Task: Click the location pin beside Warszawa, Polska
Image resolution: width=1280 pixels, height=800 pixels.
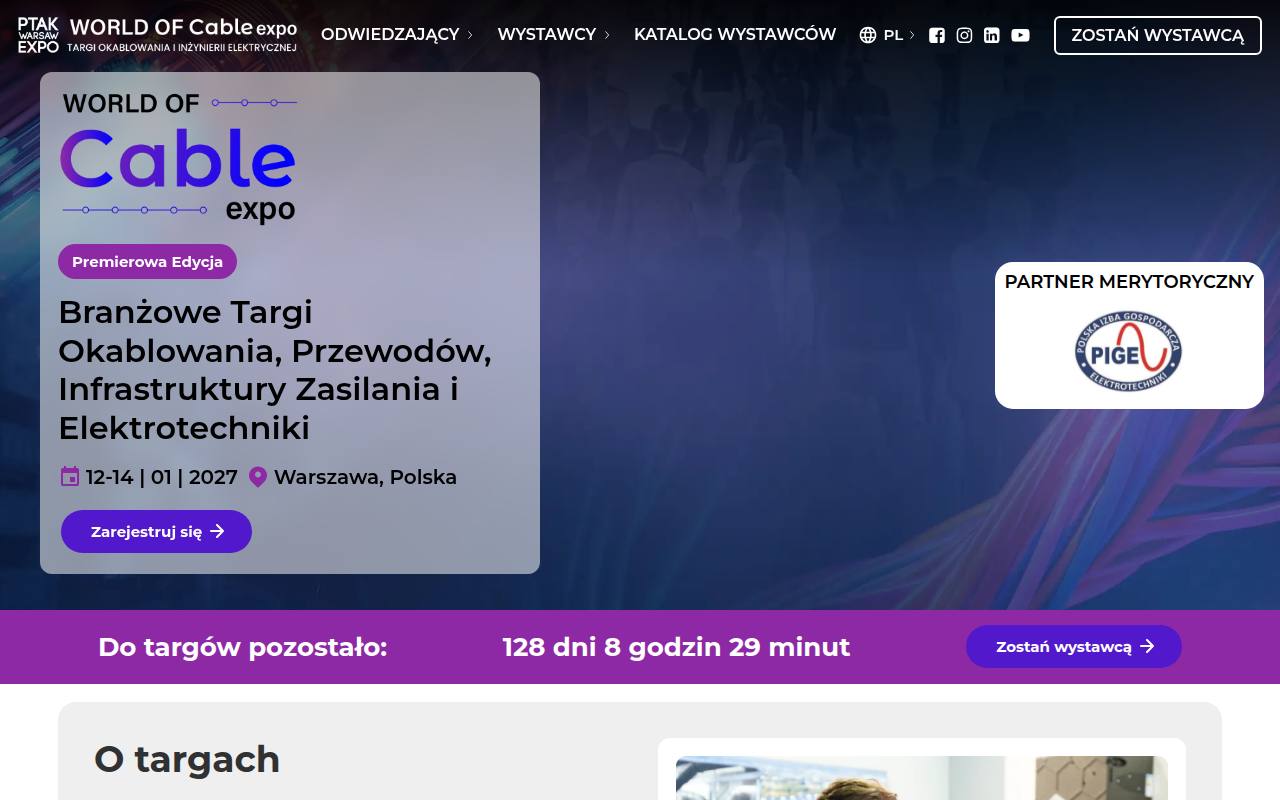Action: [x=258, y=477]
